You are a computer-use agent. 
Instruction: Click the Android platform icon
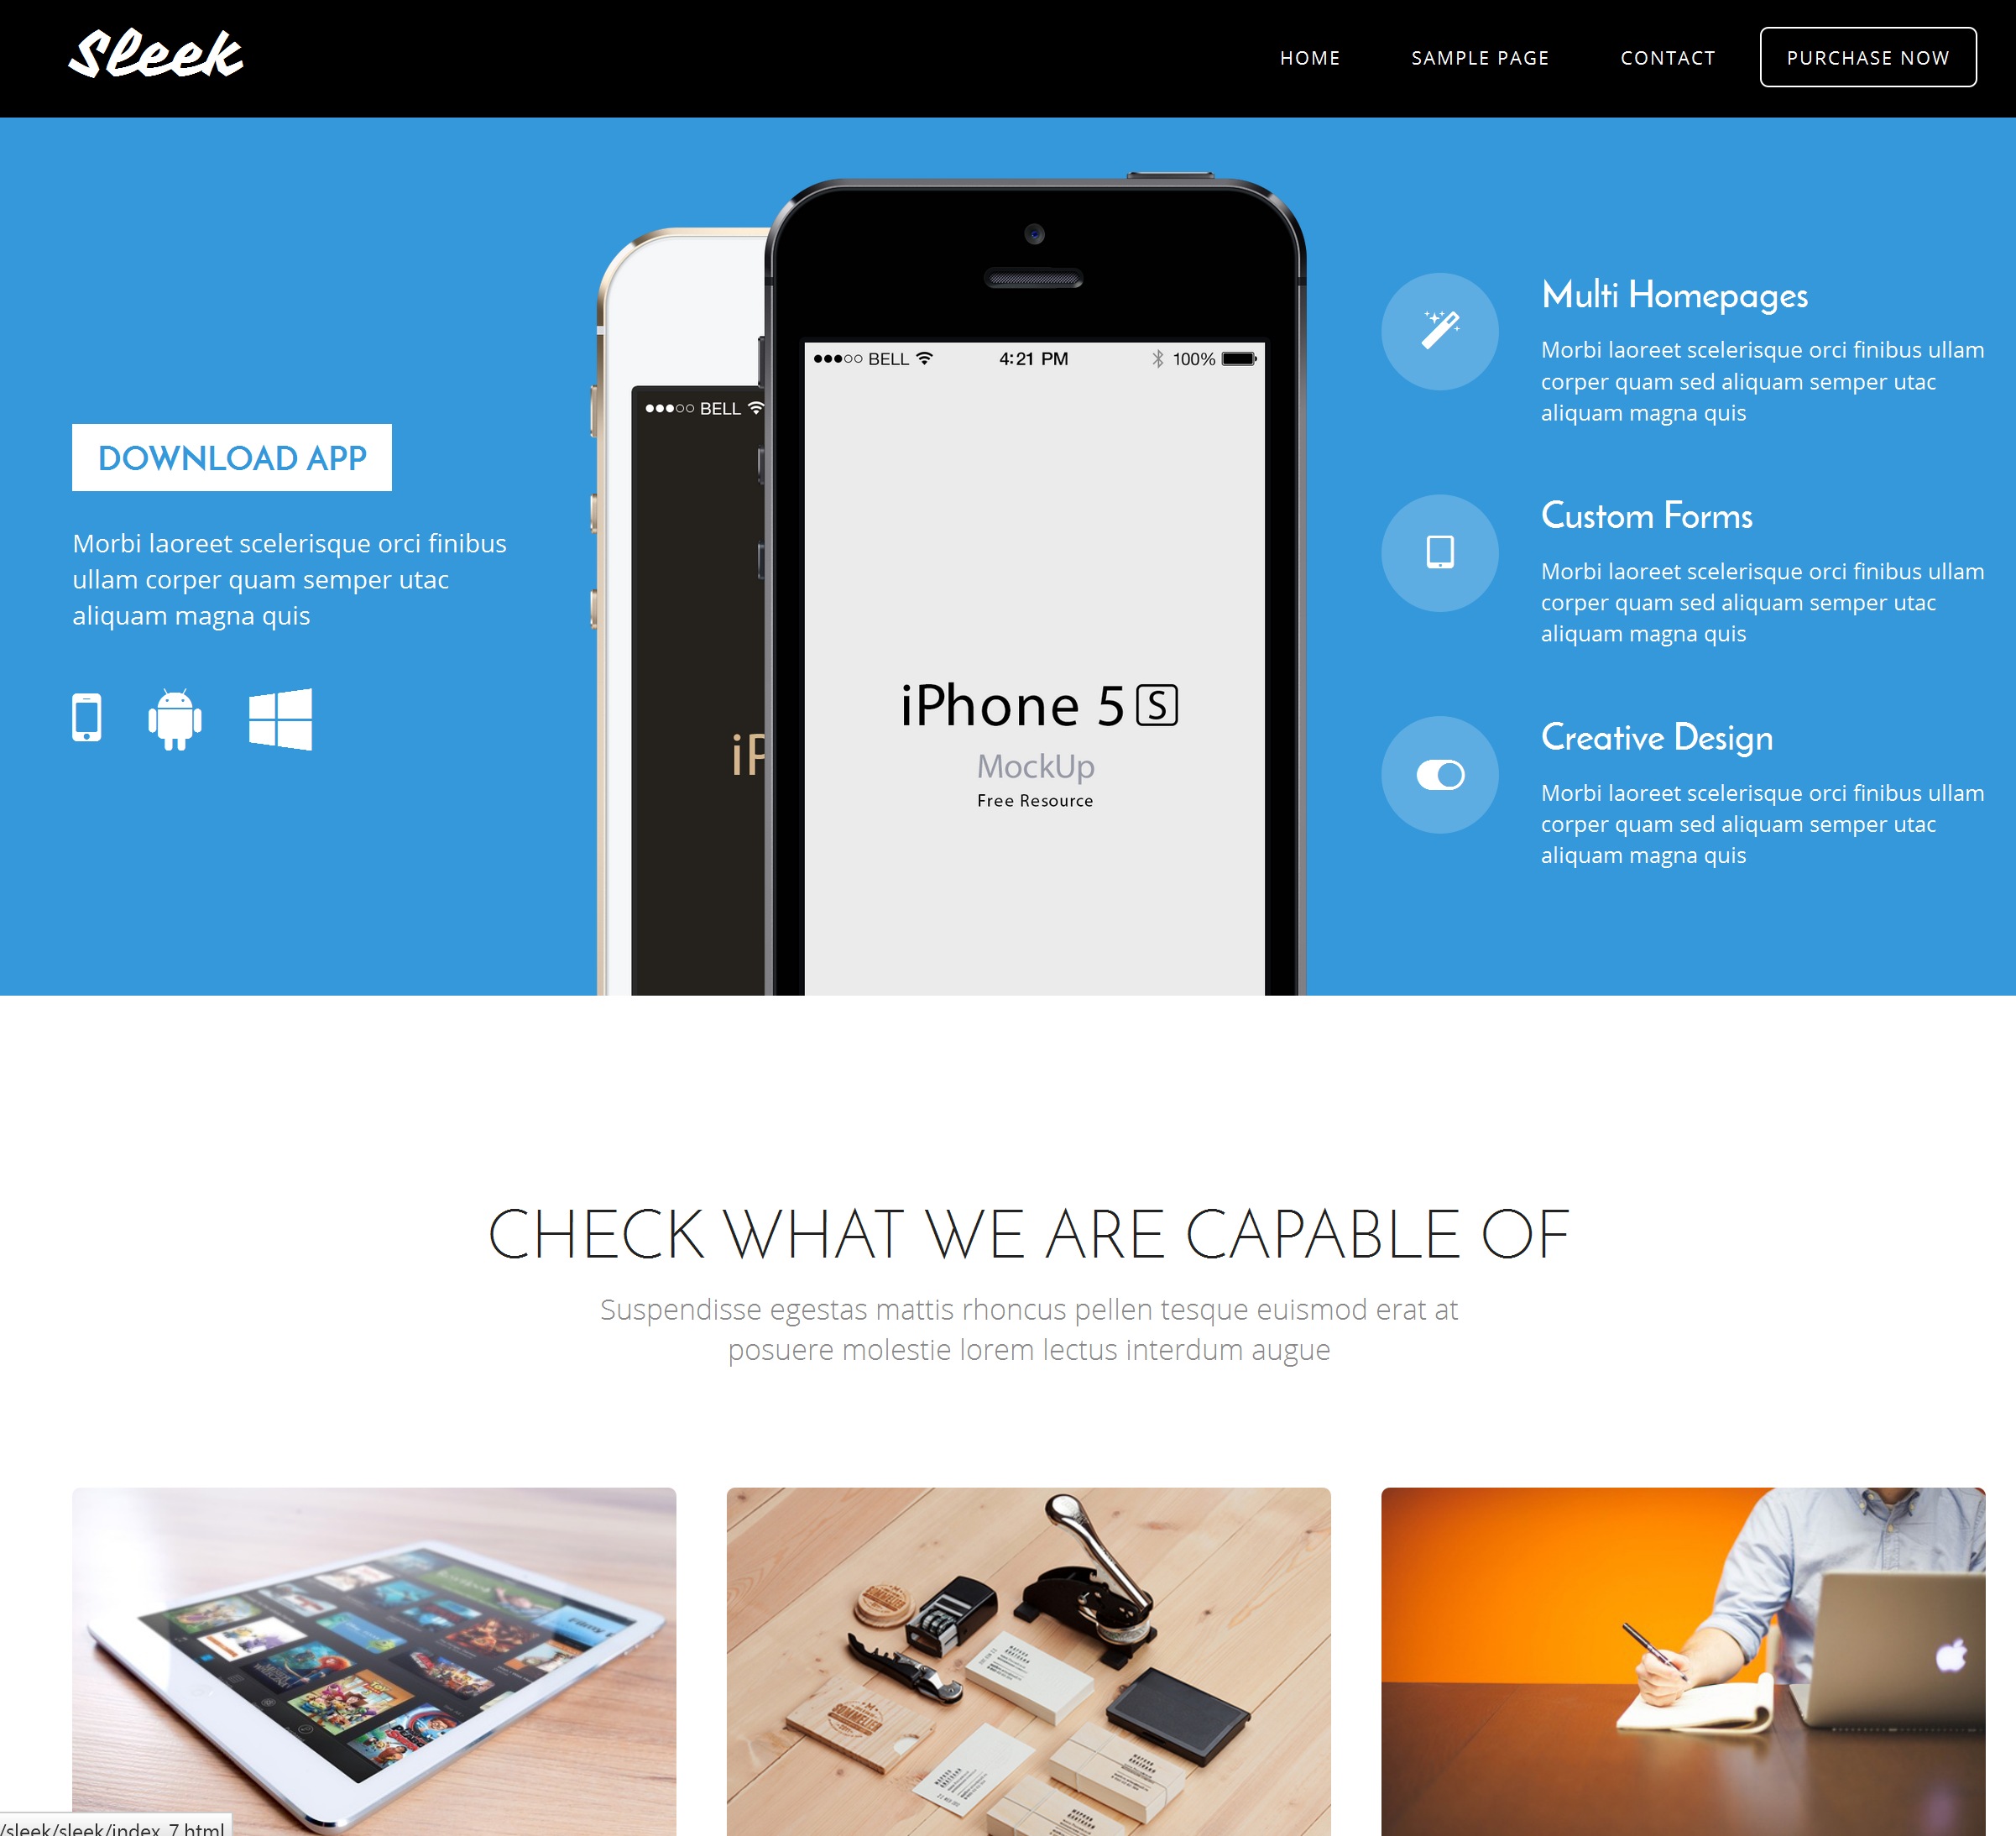pyautogui.click(x=174, y=719)
